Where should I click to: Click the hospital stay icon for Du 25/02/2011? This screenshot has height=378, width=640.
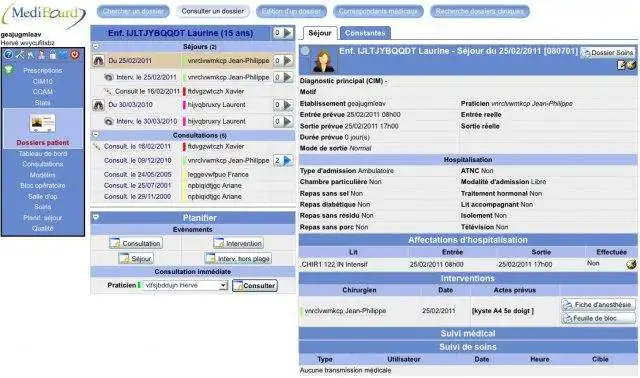[98, 61]
